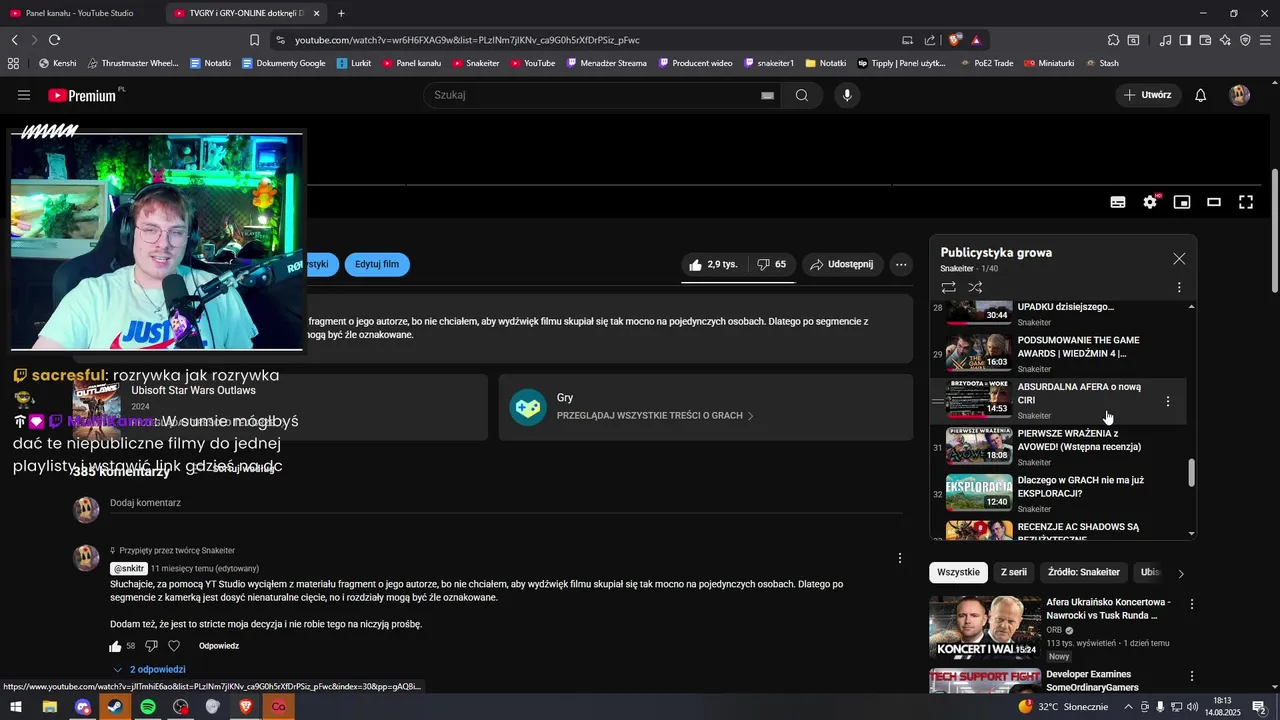Open the YouTube guide hamburger menu
The image size is (1280, 720).
24,95
